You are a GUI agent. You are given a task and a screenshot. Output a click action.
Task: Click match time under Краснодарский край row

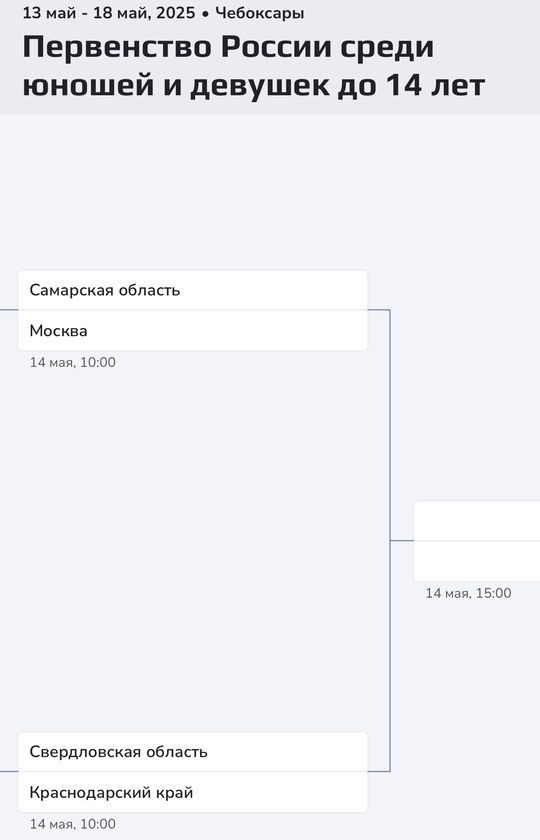[72, 824]
